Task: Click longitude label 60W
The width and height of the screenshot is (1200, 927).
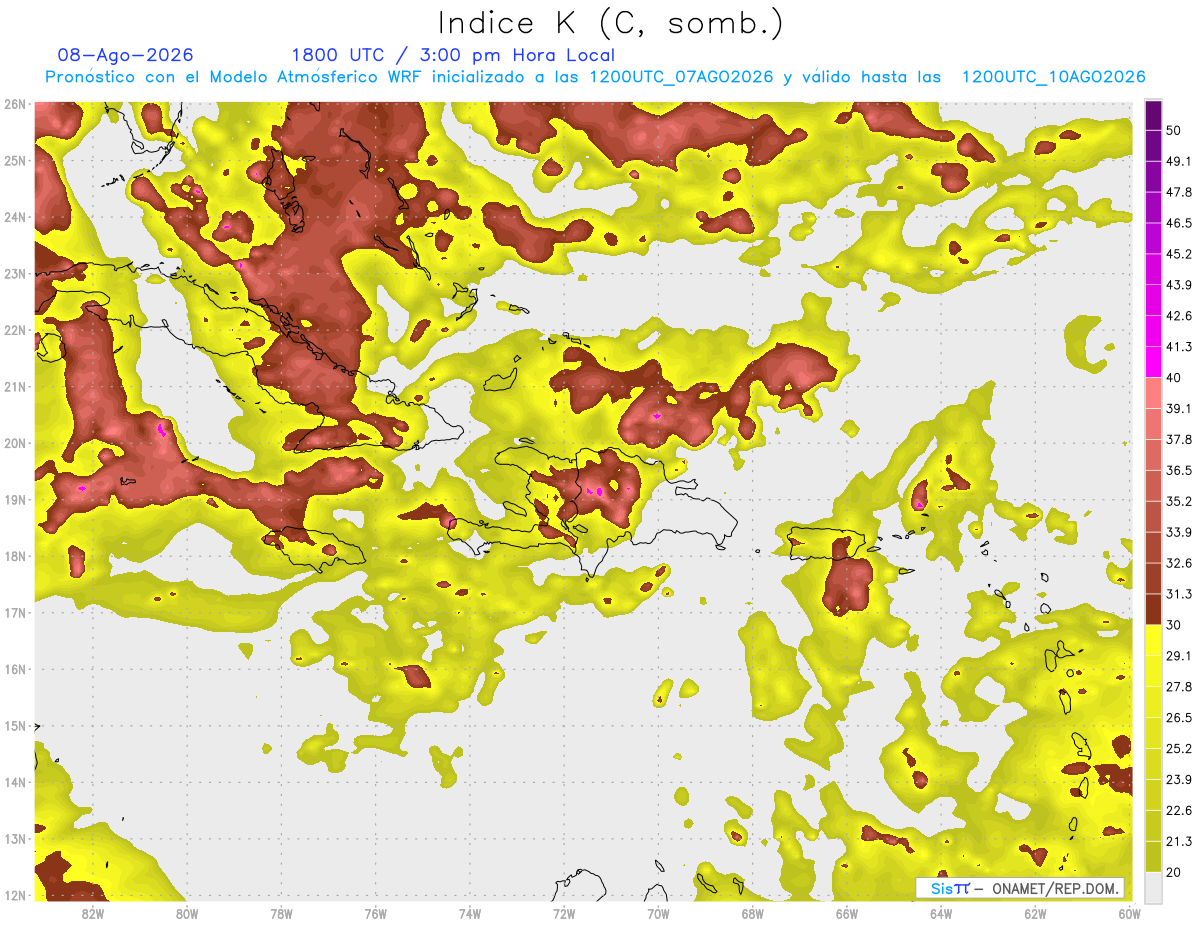Action: click(x=1130, y=914)
